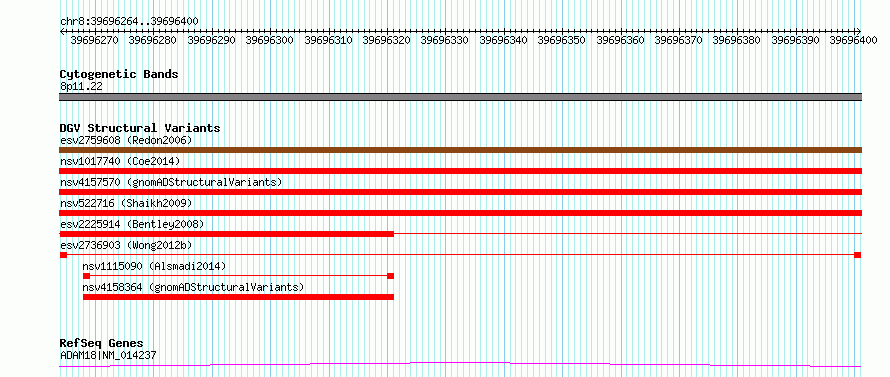Click the chr8:39696264..39696400 coordinate label
This screenshot has width=890, height=377.
point(129,22)
